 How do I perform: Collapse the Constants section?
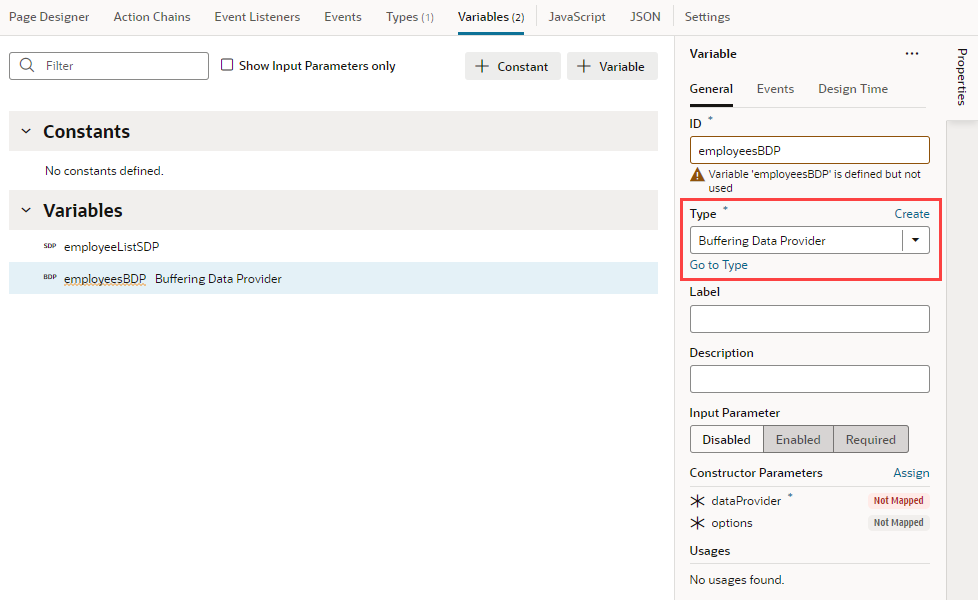coord(26,131)
